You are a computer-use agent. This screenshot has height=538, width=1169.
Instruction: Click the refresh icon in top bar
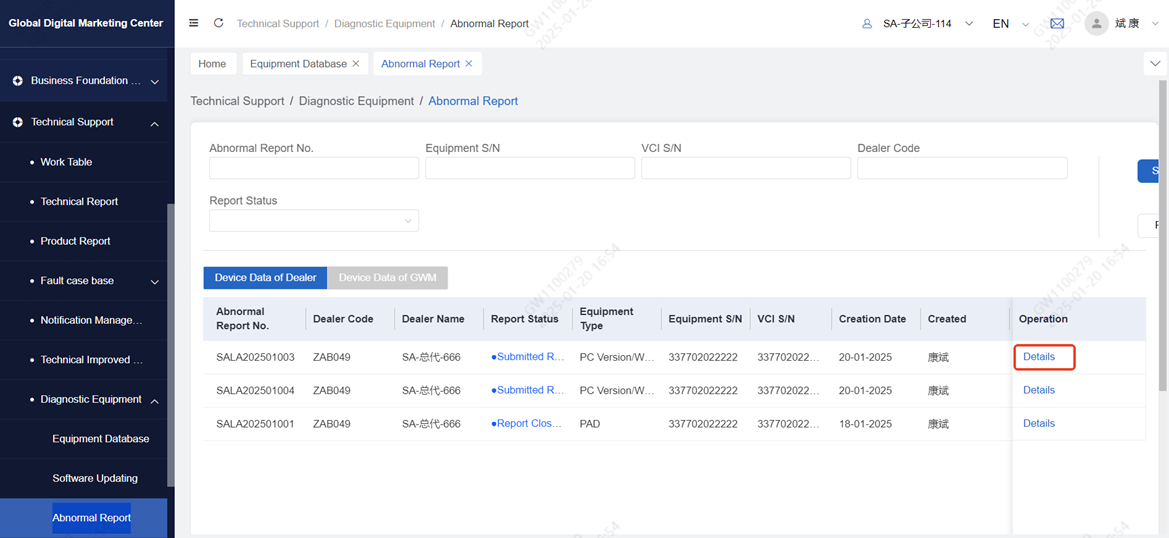218,23
